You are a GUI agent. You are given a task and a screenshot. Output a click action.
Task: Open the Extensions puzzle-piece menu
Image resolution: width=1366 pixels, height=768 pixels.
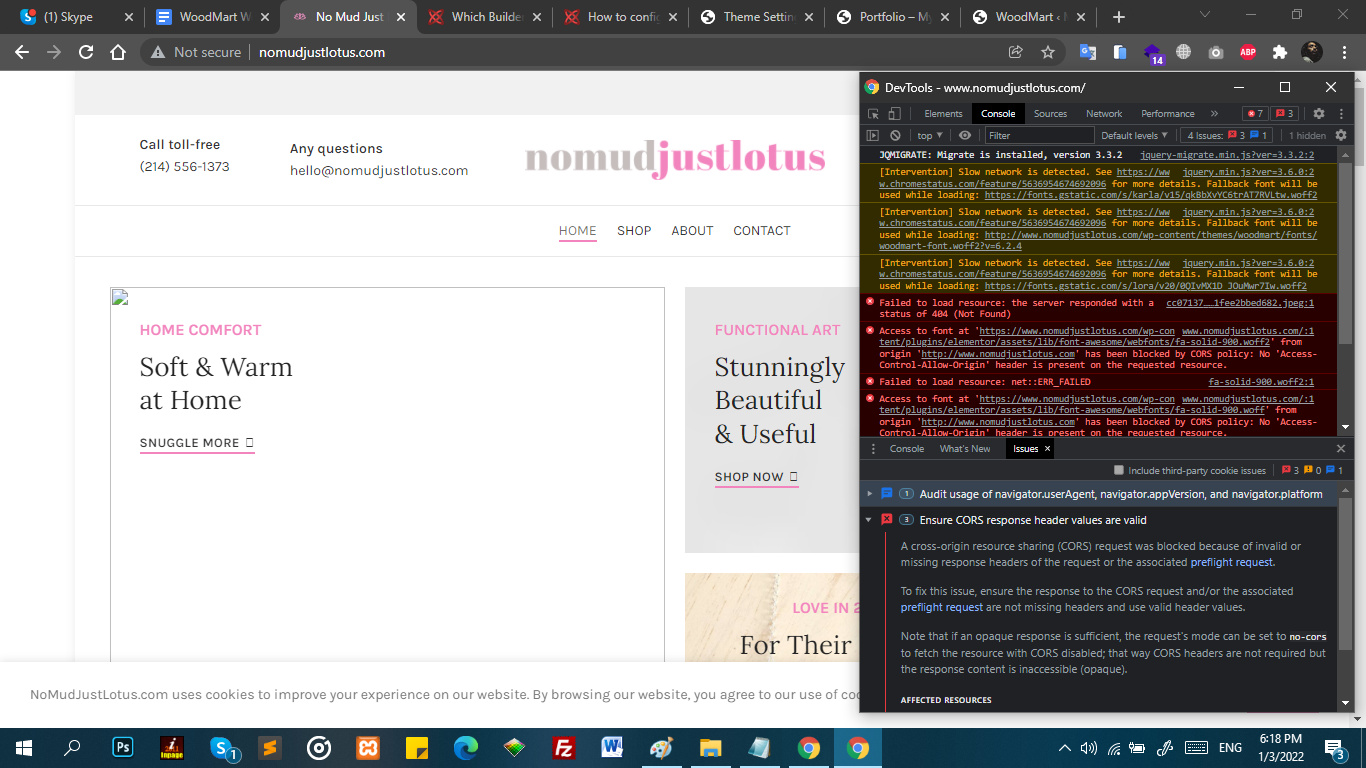pyautogui.click(x=1279, y=52)
